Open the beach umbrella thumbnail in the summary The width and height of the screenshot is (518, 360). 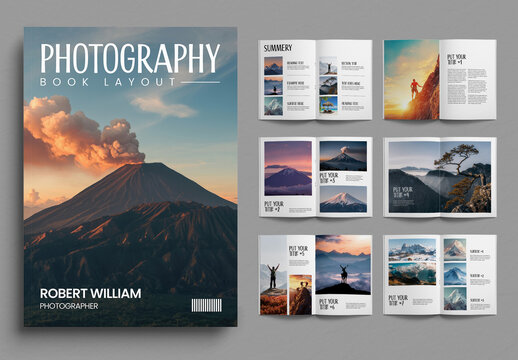pyautogui.click(x=328, y=105)
